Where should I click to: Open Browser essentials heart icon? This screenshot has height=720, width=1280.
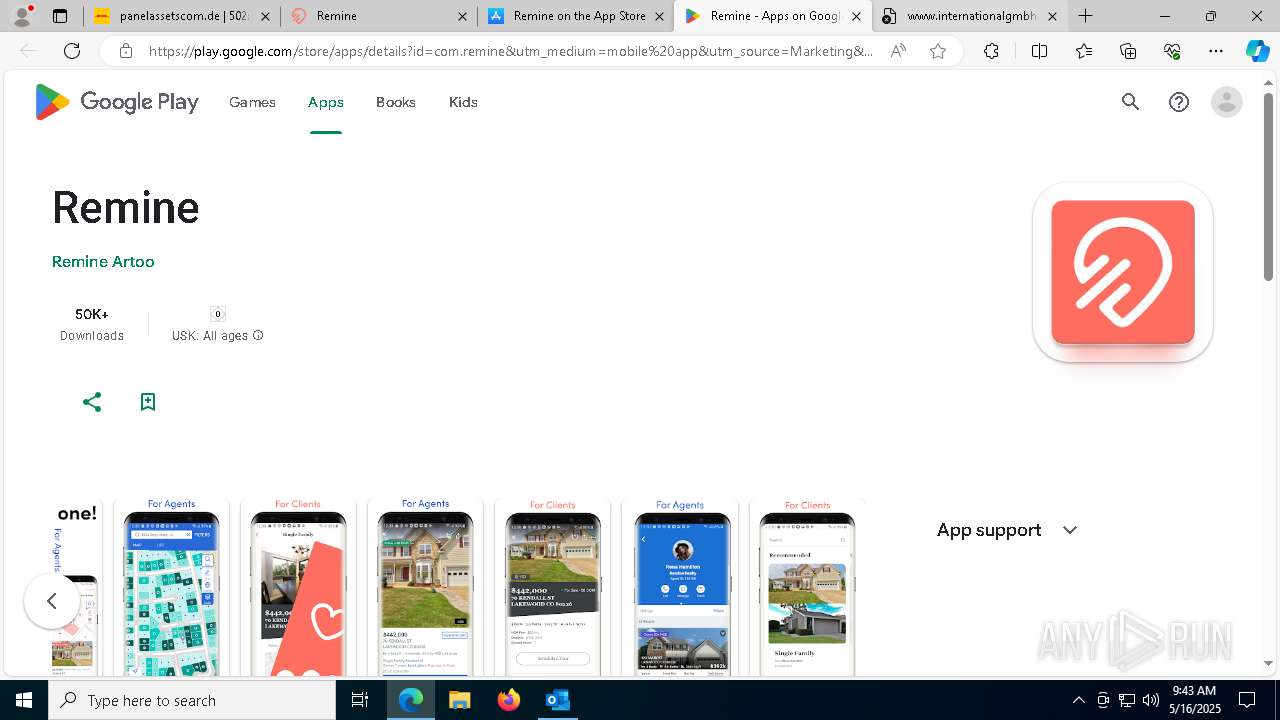click(1172, 51)
